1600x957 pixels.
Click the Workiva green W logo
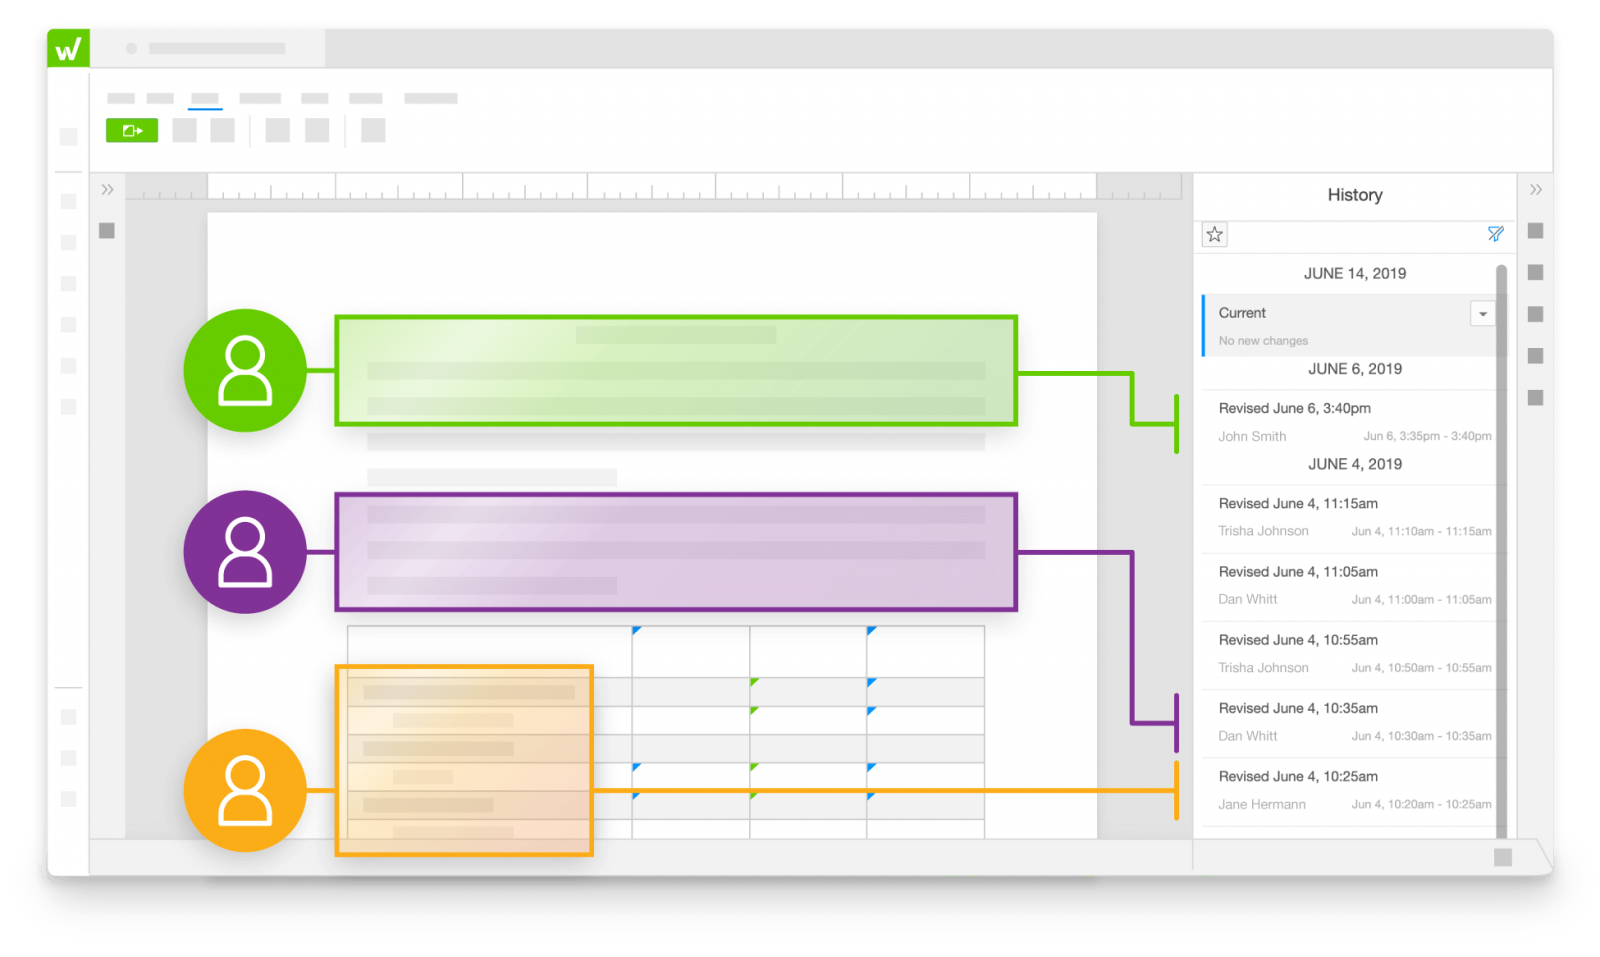click(68, 48)
